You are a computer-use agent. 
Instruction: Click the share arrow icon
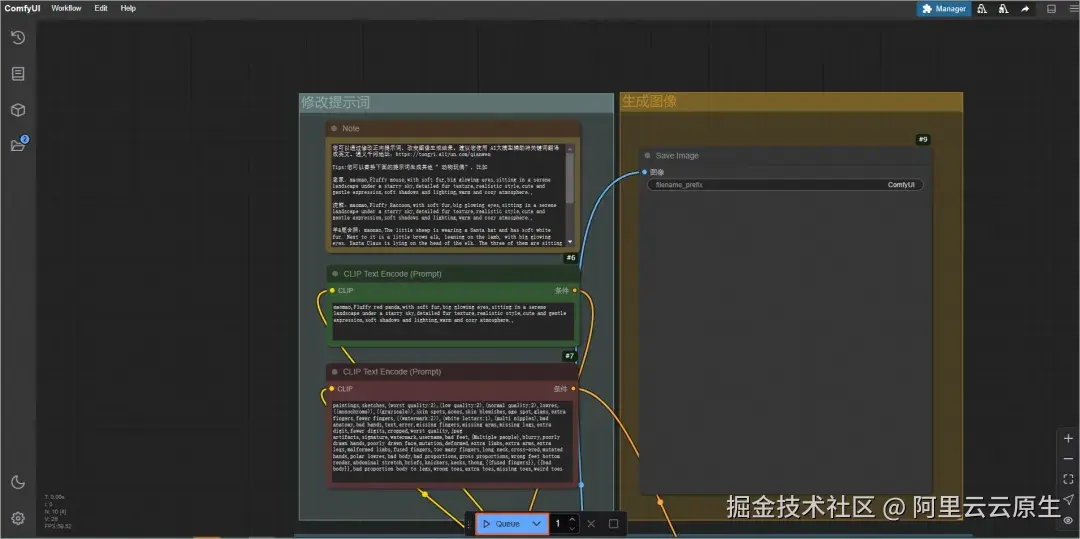tap(1025, 9)
